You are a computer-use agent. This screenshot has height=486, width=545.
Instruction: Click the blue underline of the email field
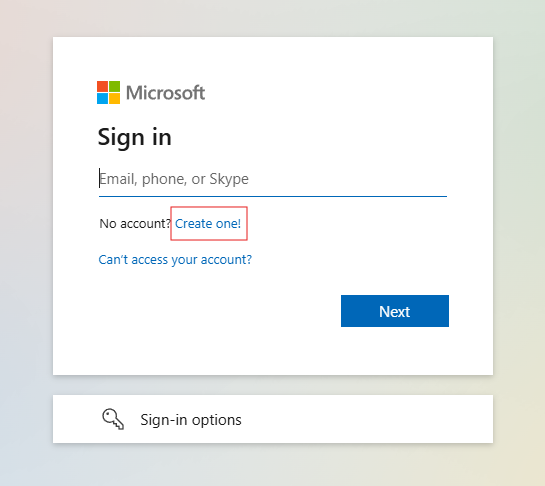click(x=273, y=196)
